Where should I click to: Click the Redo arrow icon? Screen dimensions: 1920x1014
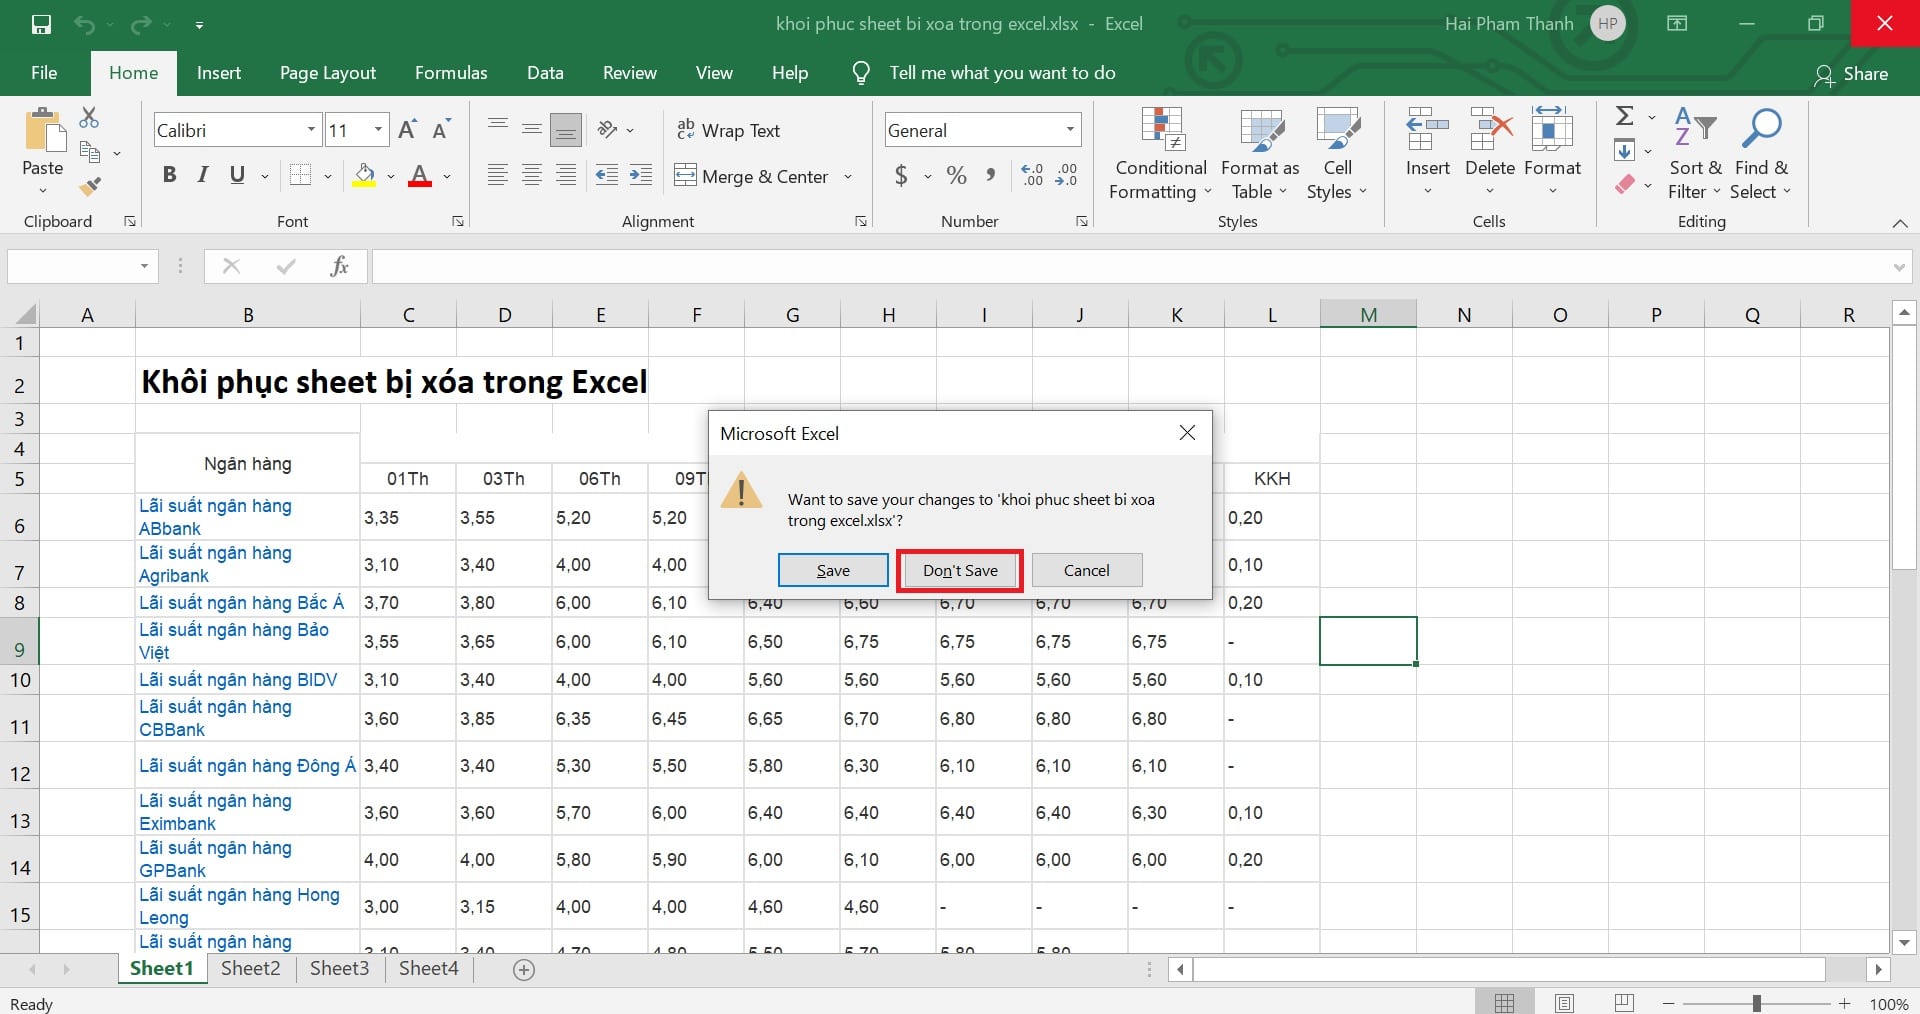pos(141,24)
